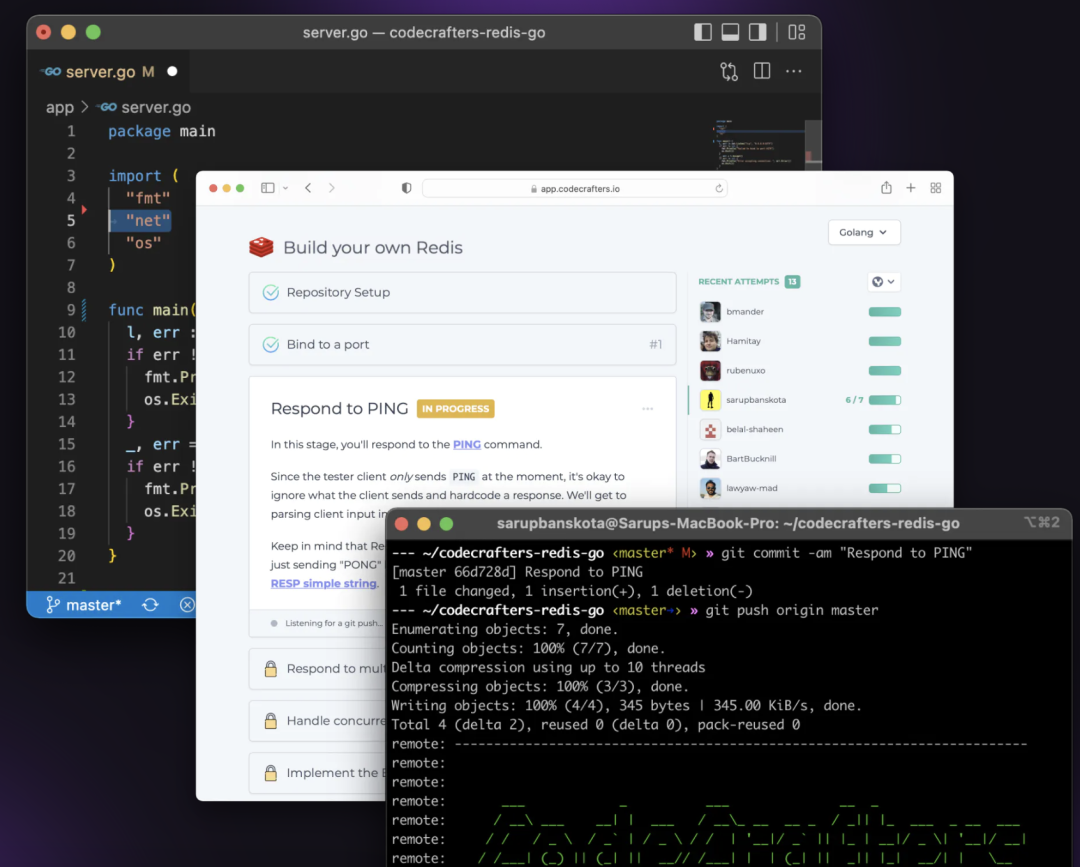Screen dimensions: 1080x867
Task: Click the locked 'Respond to mult…' stage
Action: coord(318,669)
